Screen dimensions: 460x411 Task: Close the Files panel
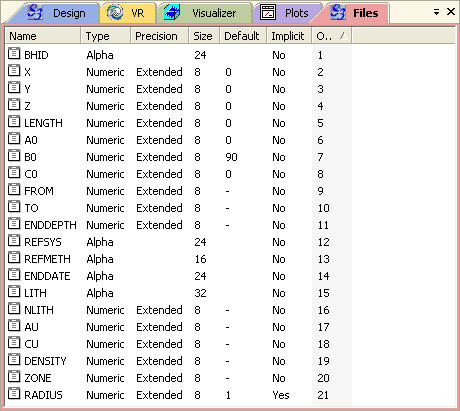point(451,12)
